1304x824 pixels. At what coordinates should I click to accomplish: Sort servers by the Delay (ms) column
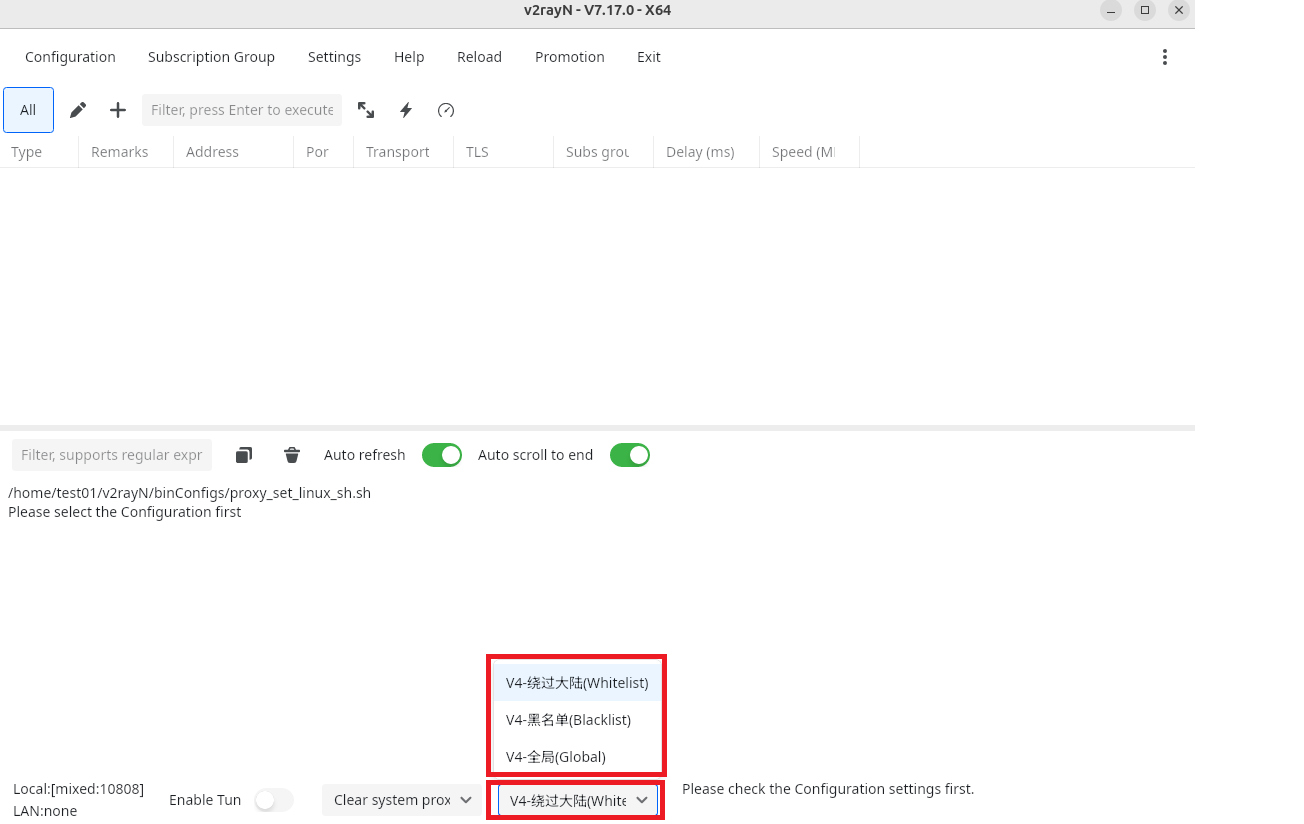tap(698, 151)
